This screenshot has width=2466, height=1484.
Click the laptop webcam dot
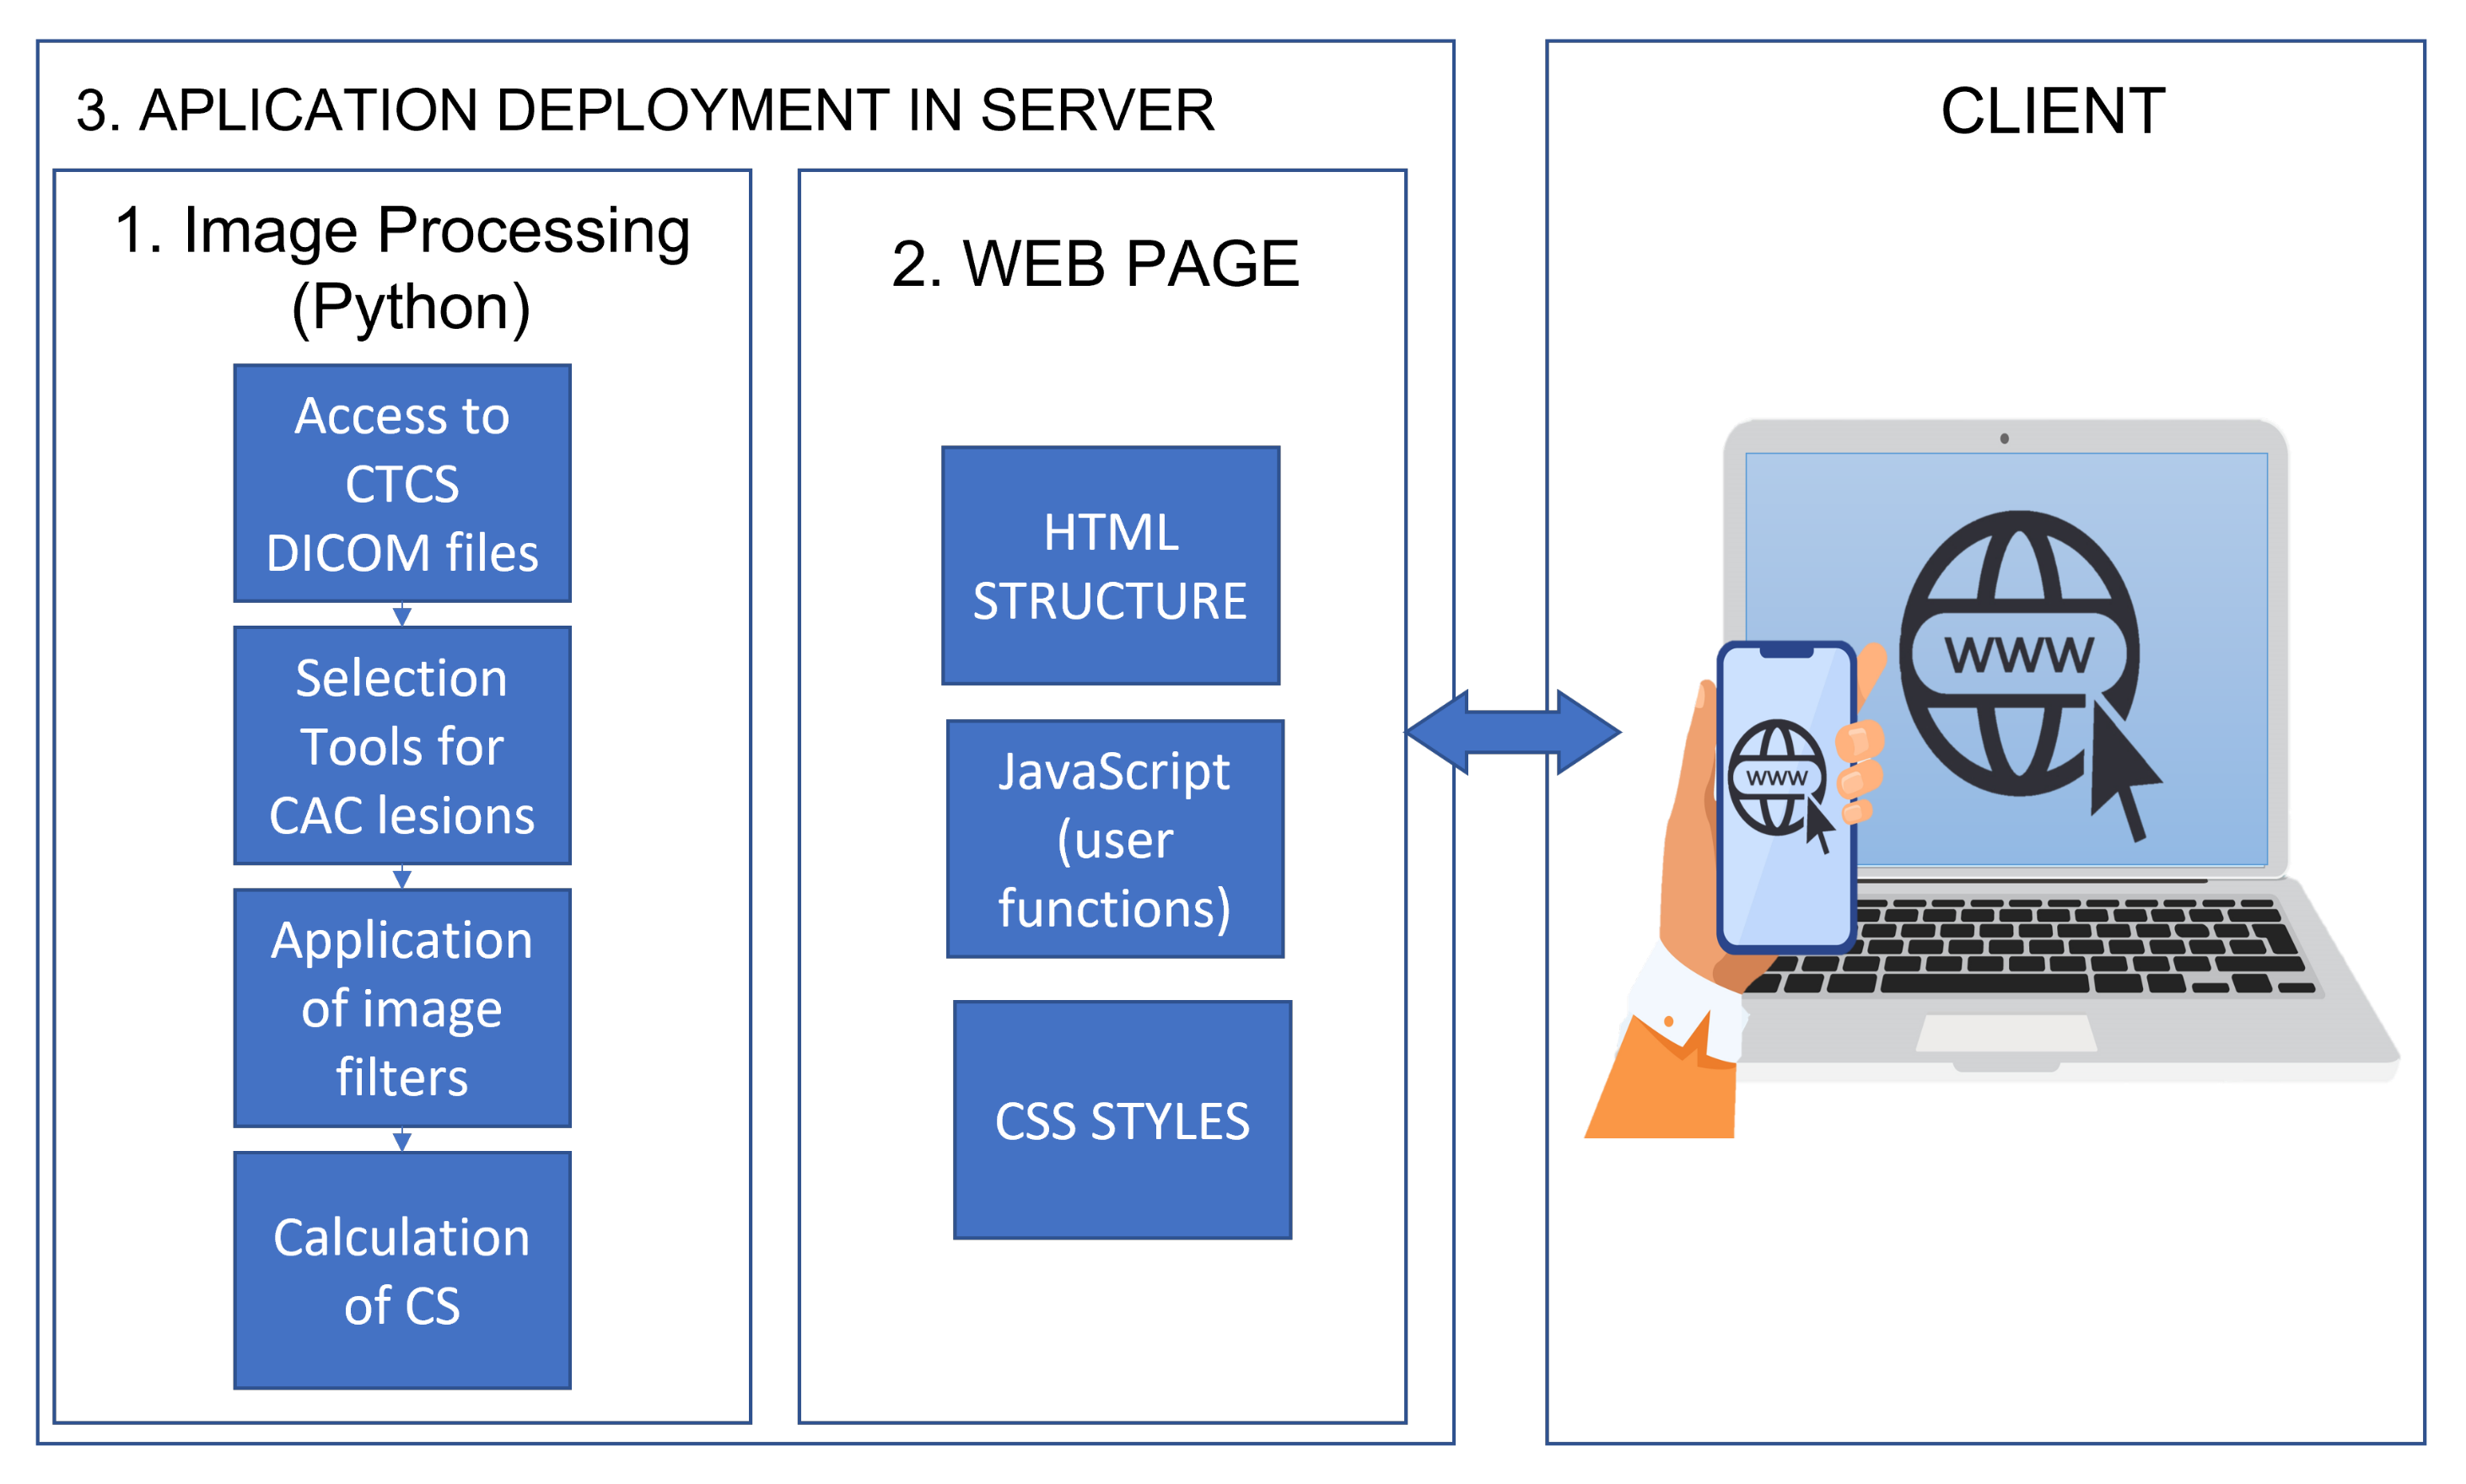2004,438
